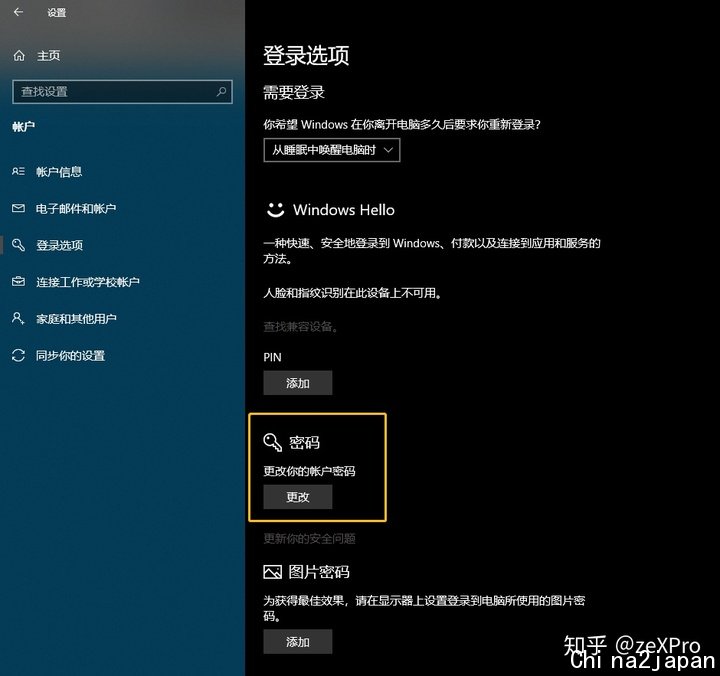
Task: Click the back arrow in Settings header
Action: (x=18, y=12)
